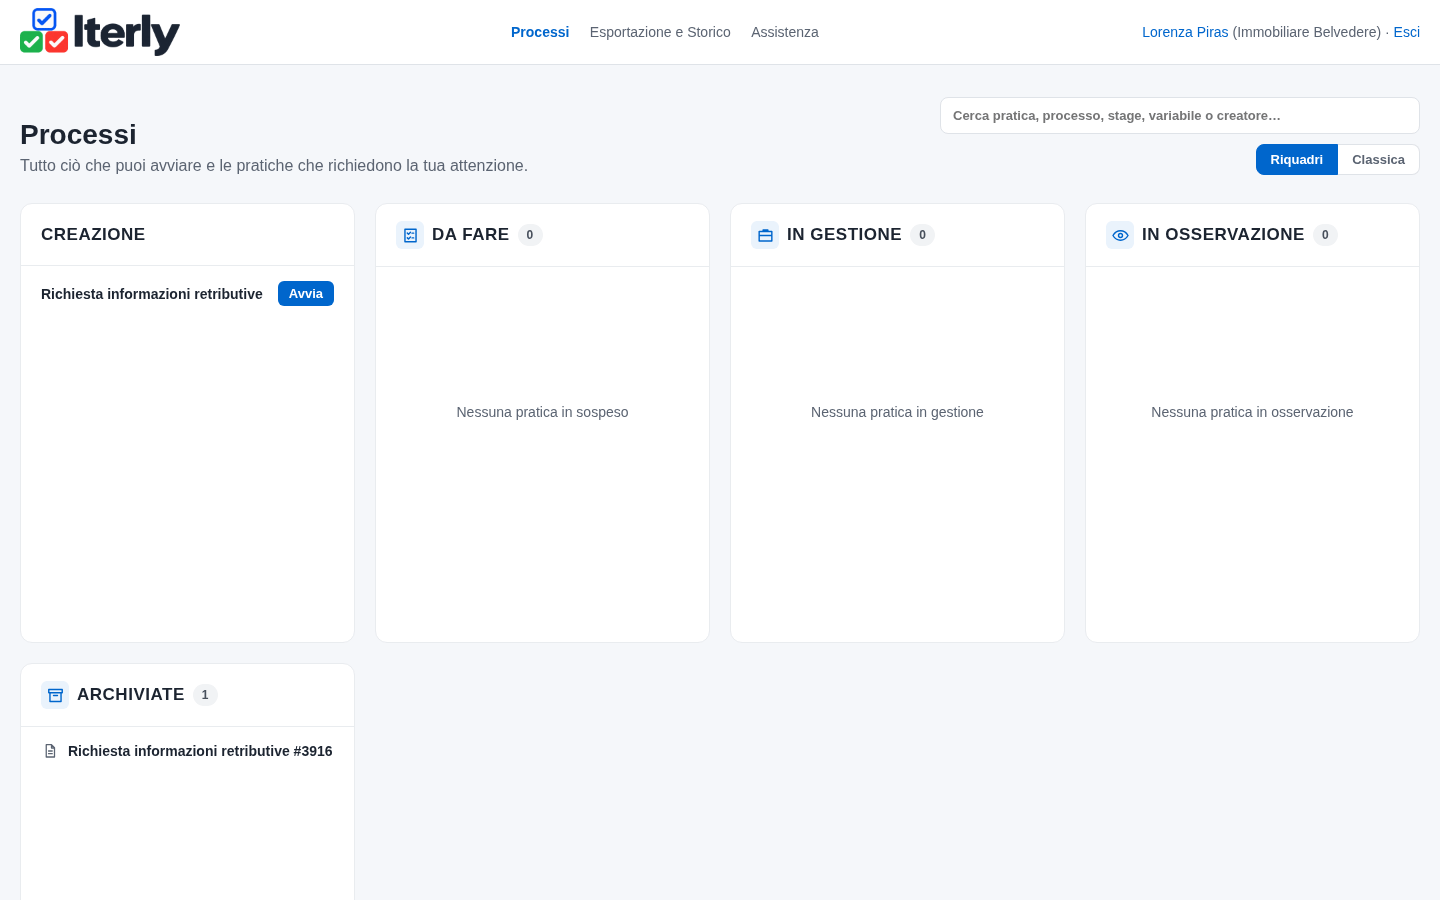Image resolution: width=1440 pixels, height=900 pixels.
Task: Click the In Gestione briefcase icon
Action: [765, 235]
